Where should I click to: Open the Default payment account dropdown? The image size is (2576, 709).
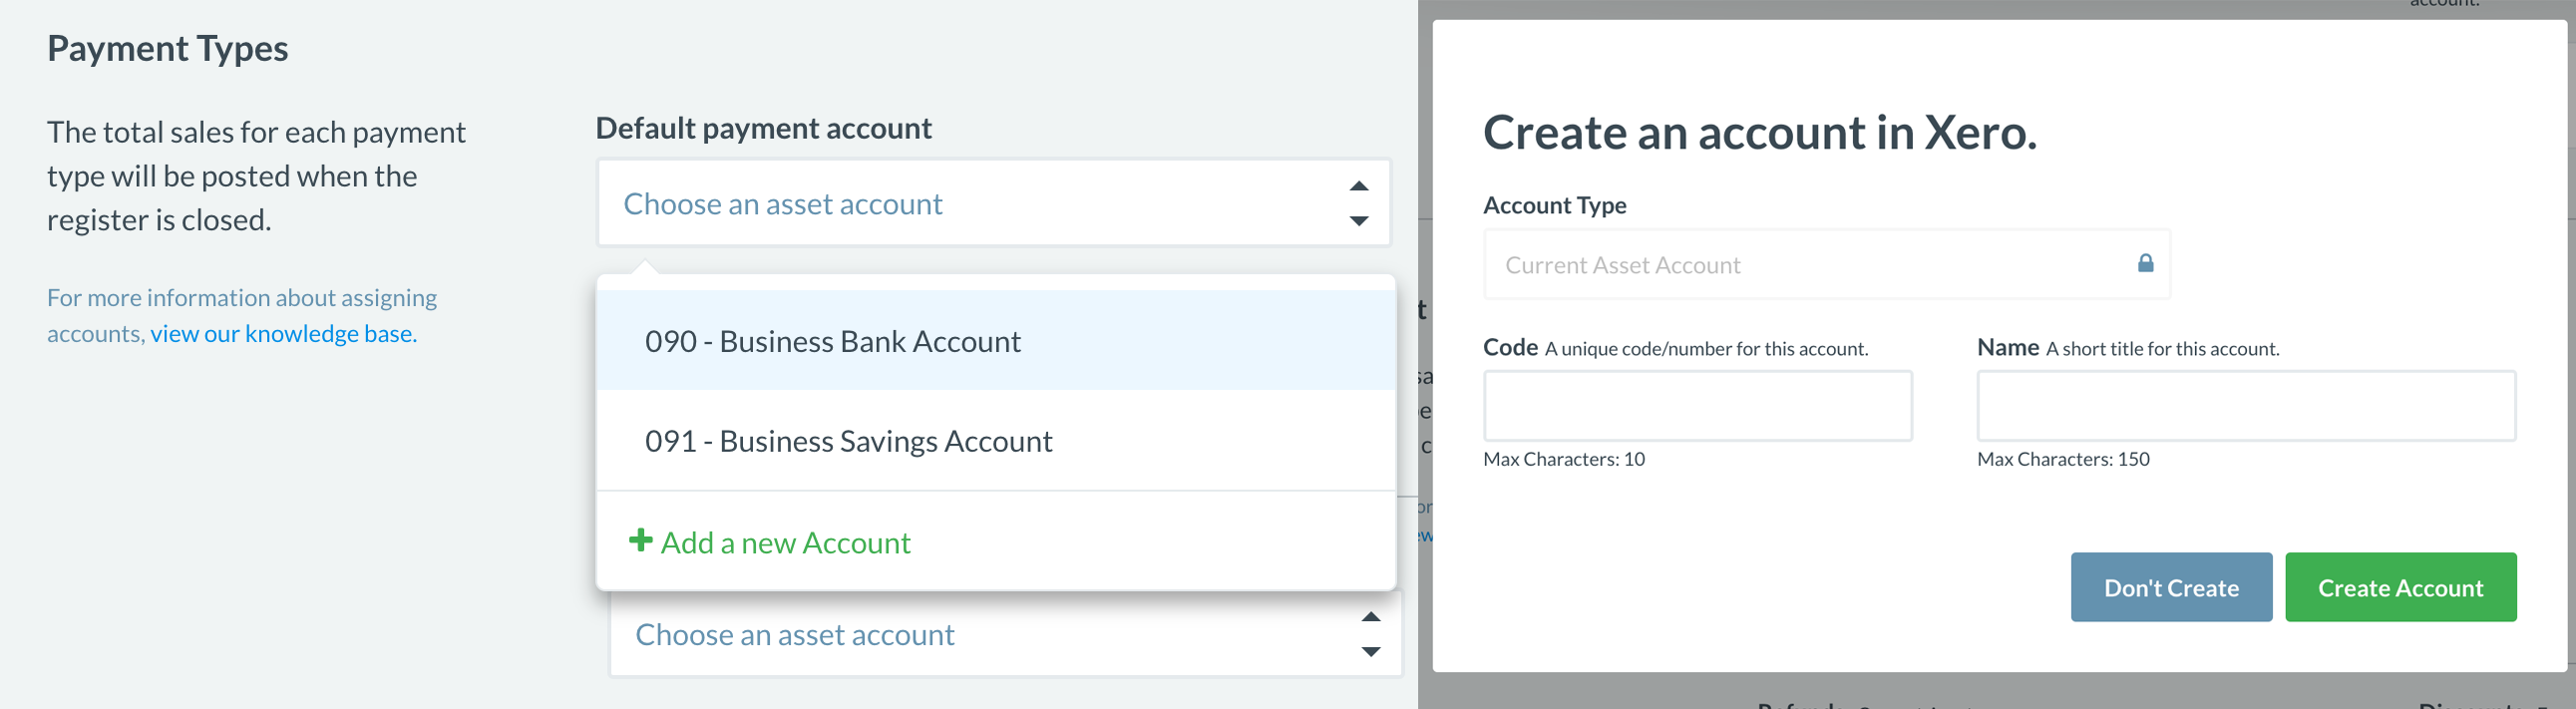click(x=993, y=203)
